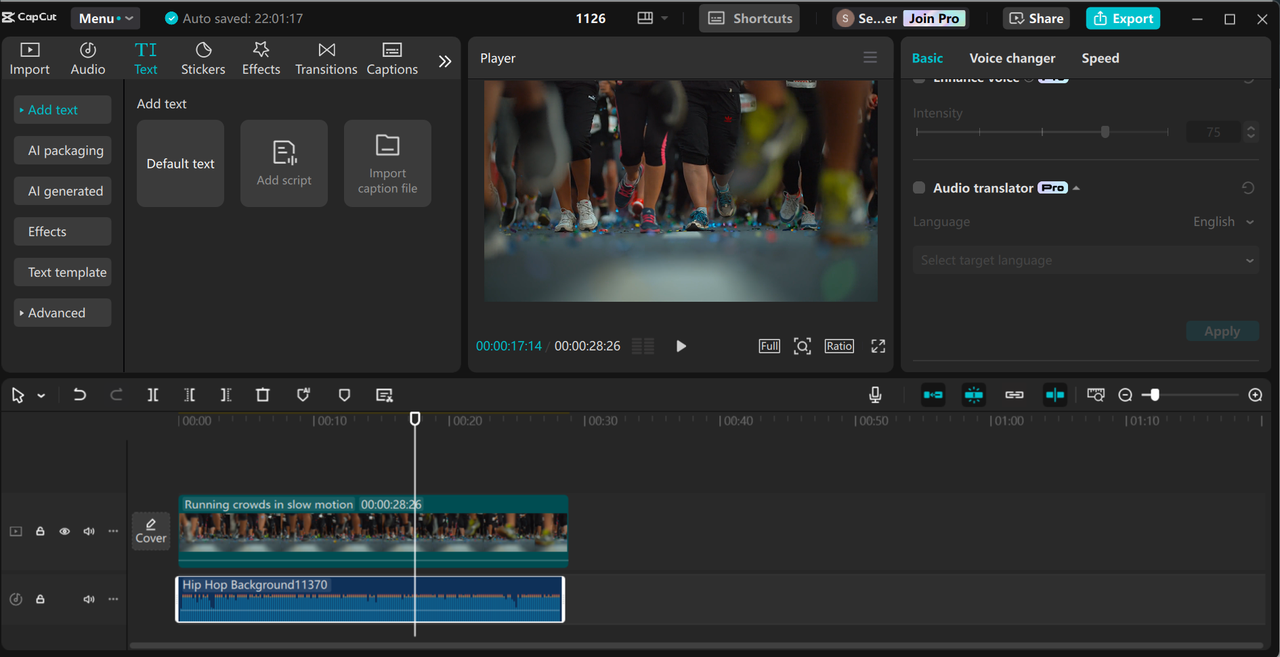Open the Select target language dropdown
This screenshot has height=657, width=1280.
pyautogui.click(x=1085, y=260)
